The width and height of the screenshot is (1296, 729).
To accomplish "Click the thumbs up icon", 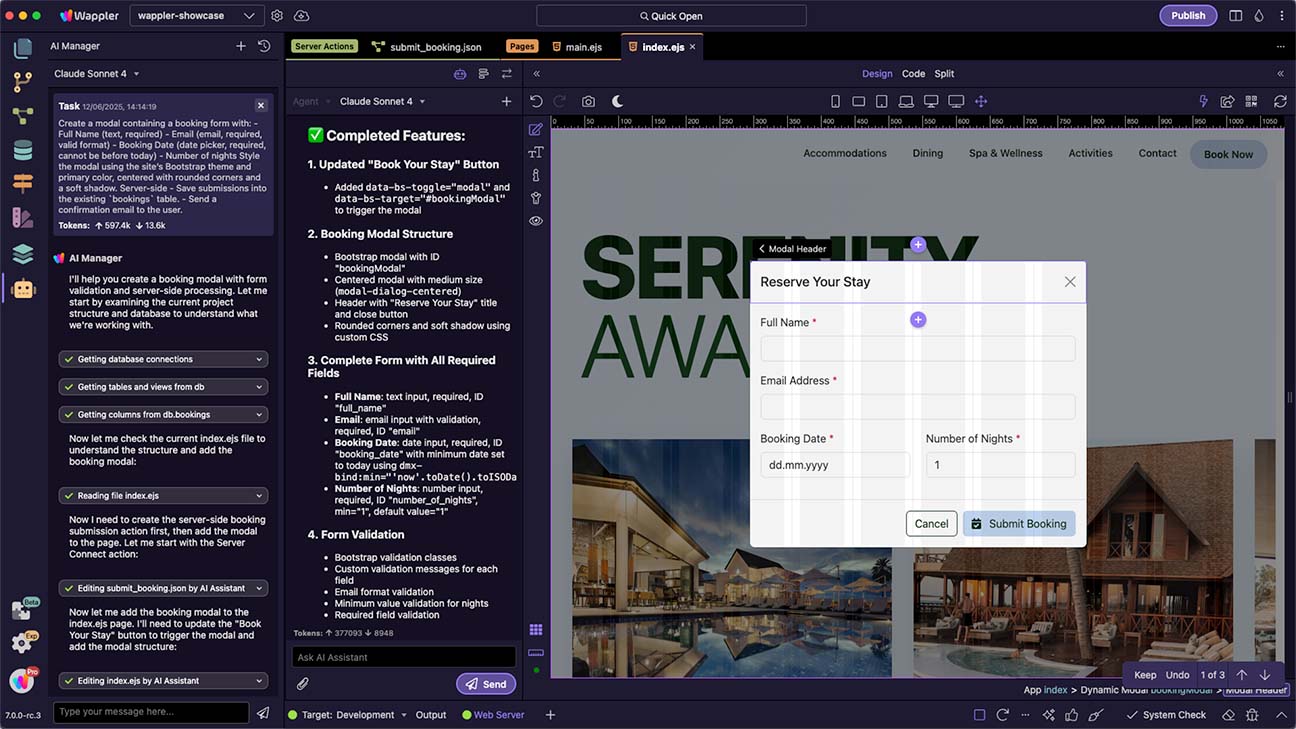I will coord(1072,715).
